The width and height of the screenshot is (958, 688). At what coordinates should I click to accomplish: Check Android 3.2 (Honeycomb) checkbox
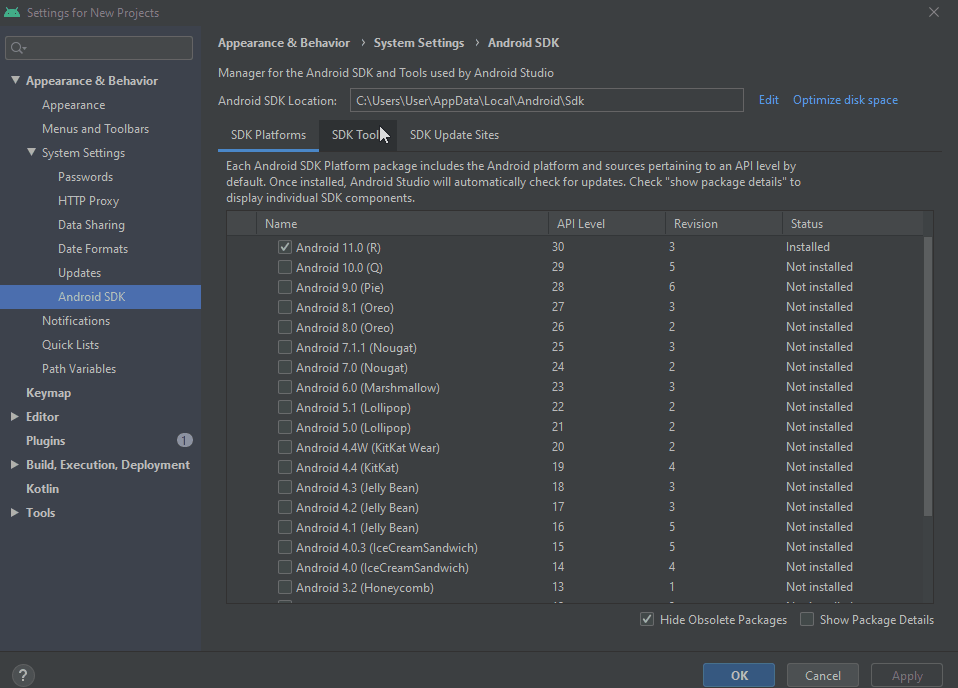(x=285, y=587)
